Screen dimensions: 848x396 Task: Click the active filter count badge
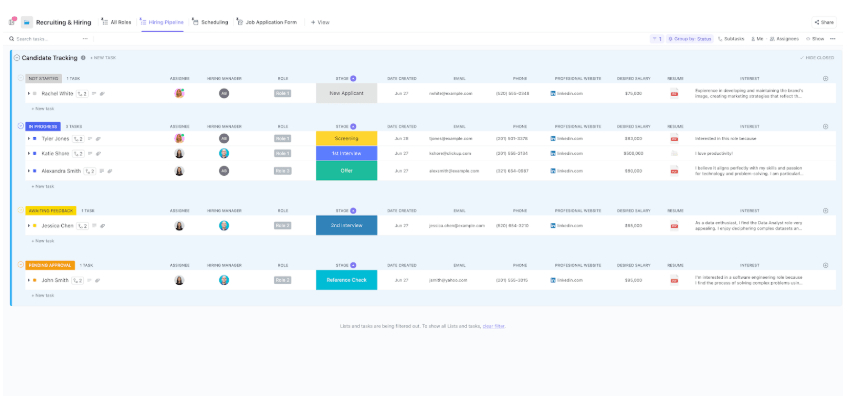(657, 39)
